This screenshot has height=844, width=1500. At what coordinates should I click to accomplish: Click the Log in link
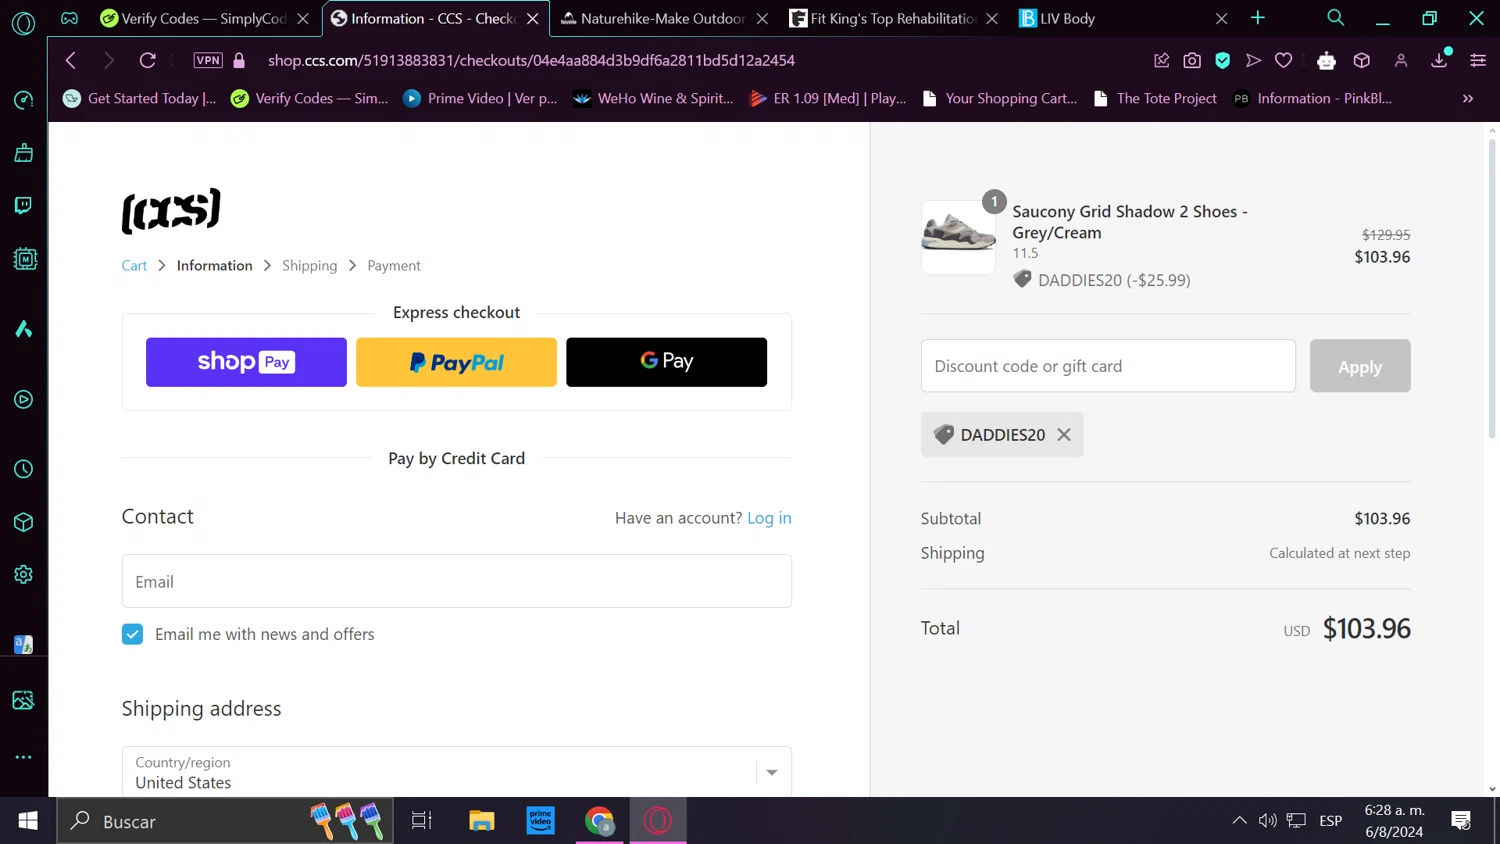coord(769,518)
